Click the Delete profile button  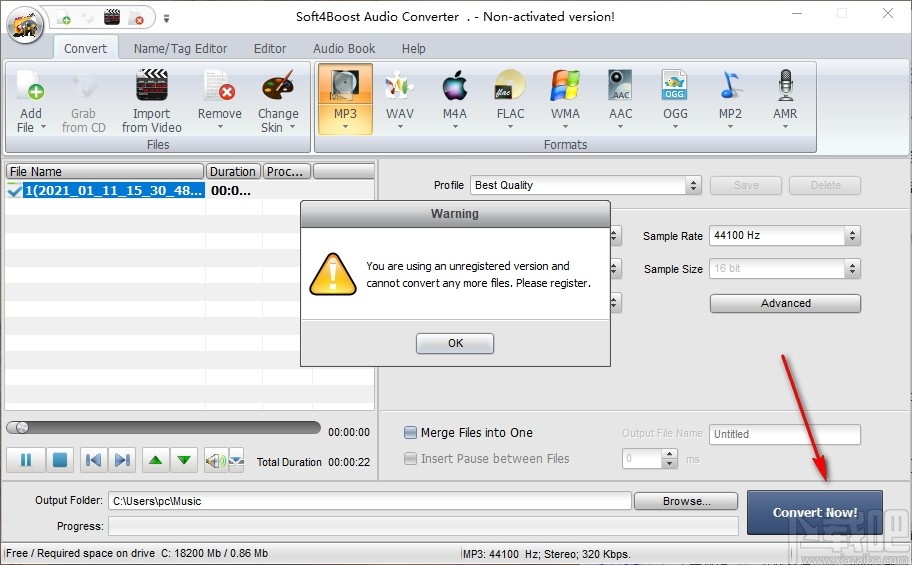click(825, 185)
